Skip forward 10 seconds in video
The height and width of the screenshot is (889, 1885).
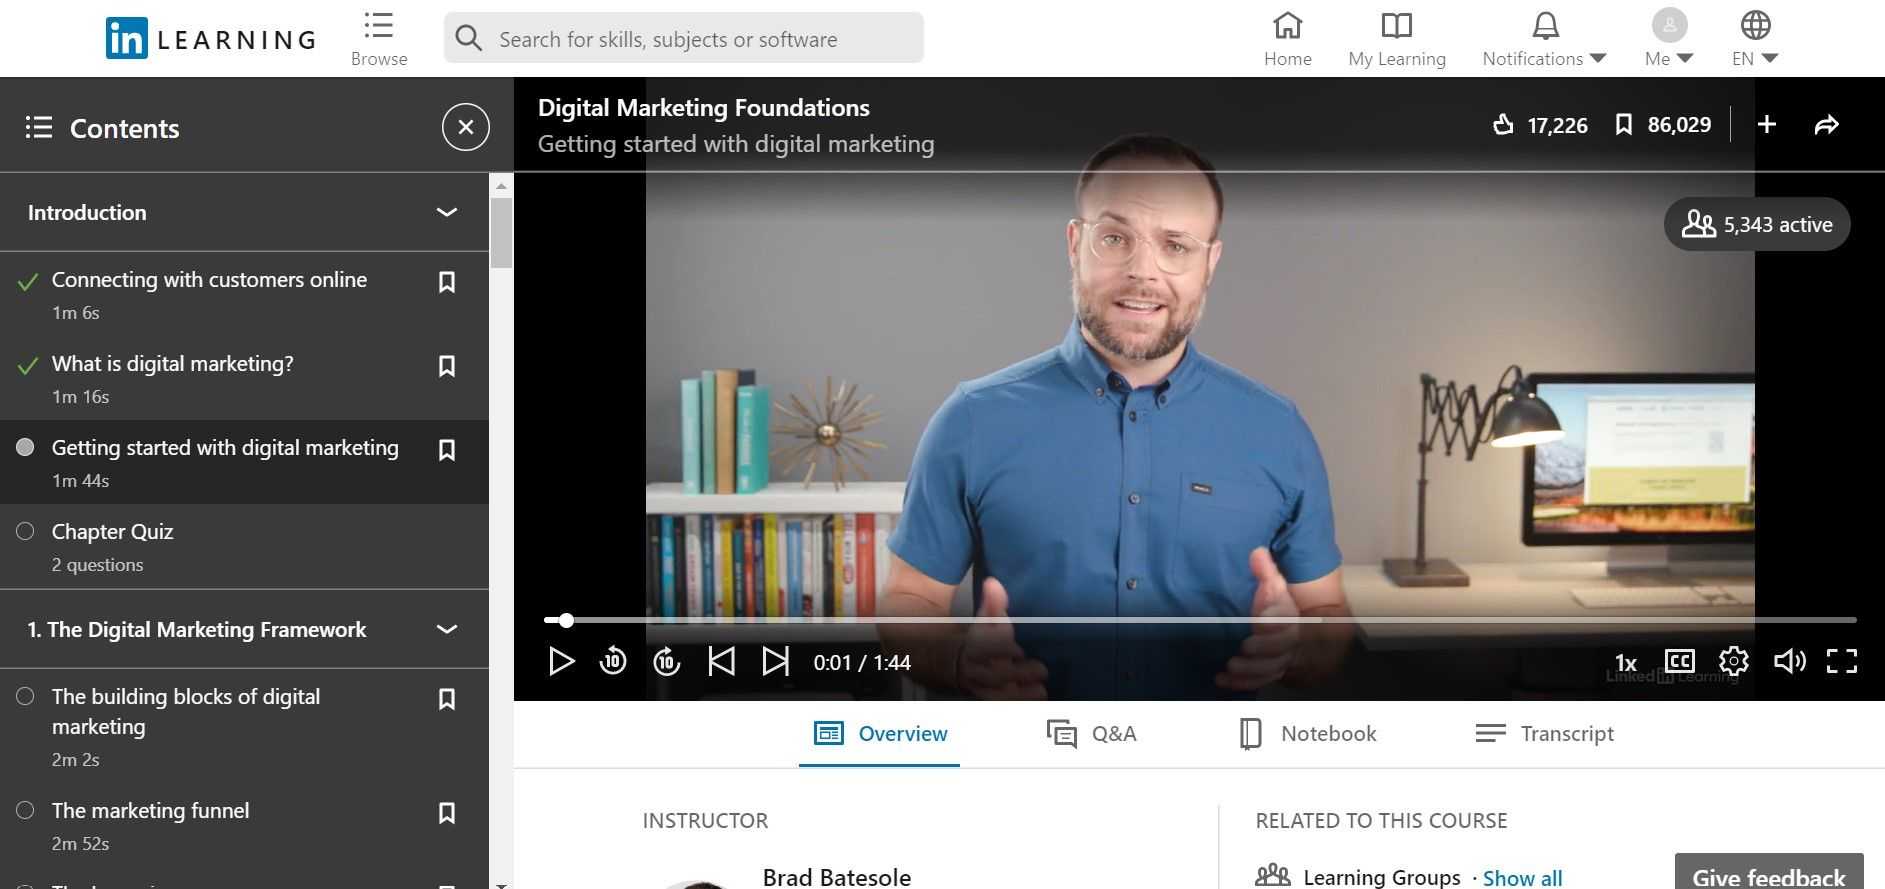[x=667, y=662]
